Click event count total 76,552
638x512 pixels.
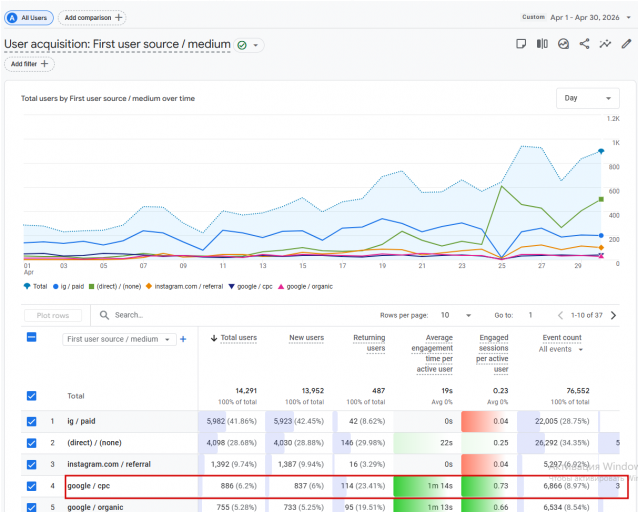point(578,391)
